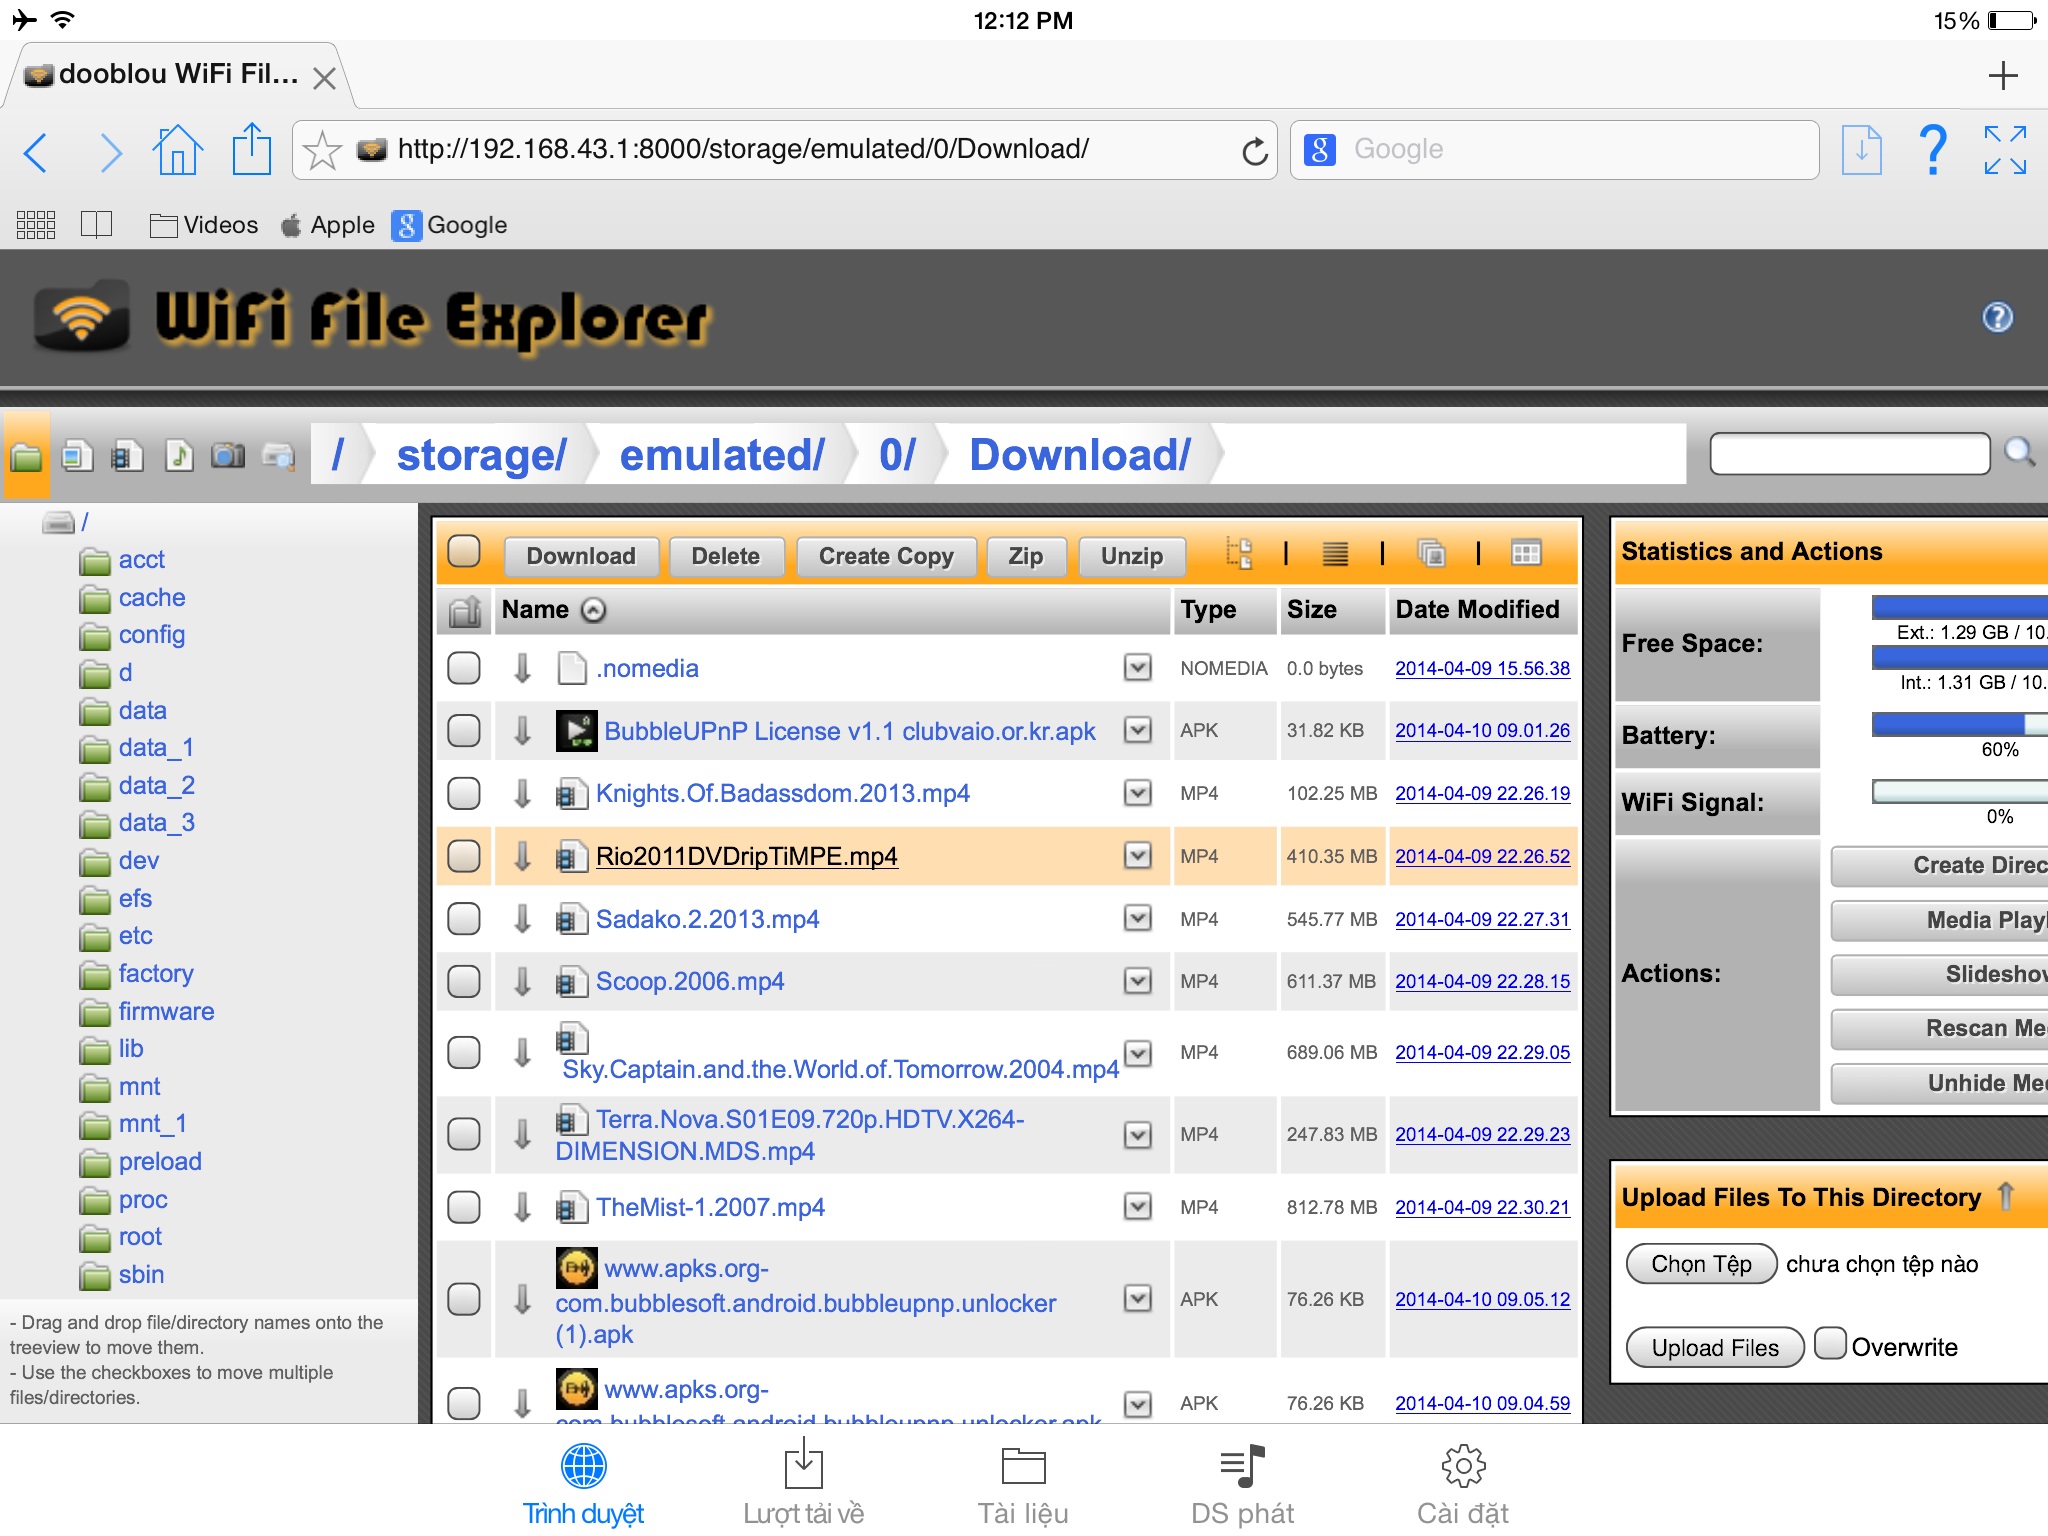Toggle Name column sort arrow
This screenshot has height=1536, width=2048.
tap(594, 610)
